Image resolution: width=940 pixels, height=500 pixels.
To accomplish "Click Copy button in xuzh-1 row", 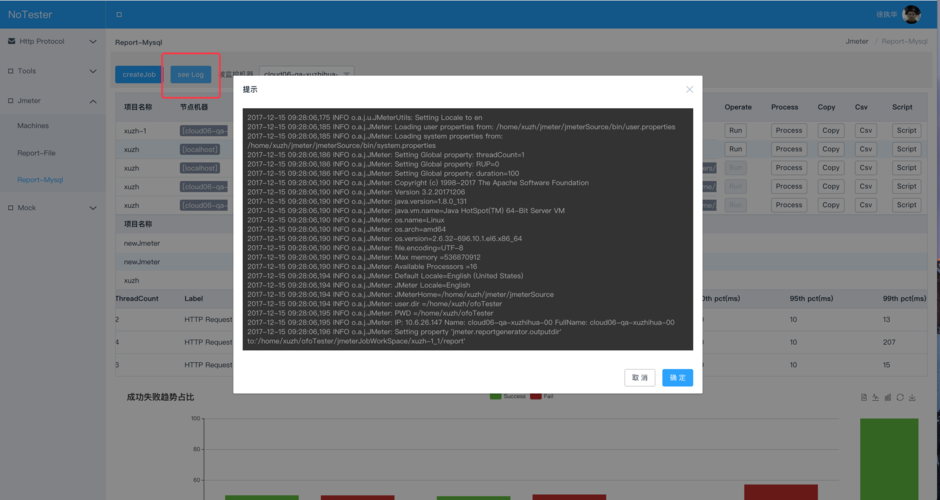I will (x=830, y=130).
